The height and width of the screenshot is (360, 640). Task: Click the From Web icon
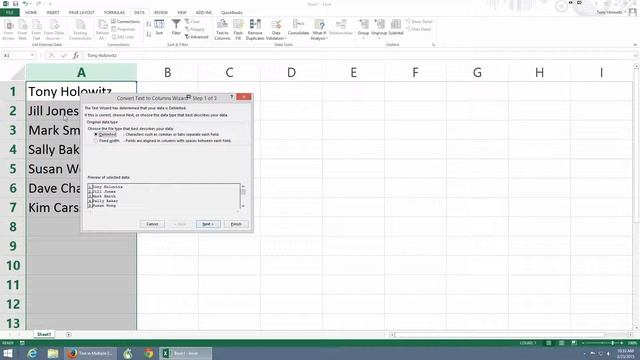22,29
